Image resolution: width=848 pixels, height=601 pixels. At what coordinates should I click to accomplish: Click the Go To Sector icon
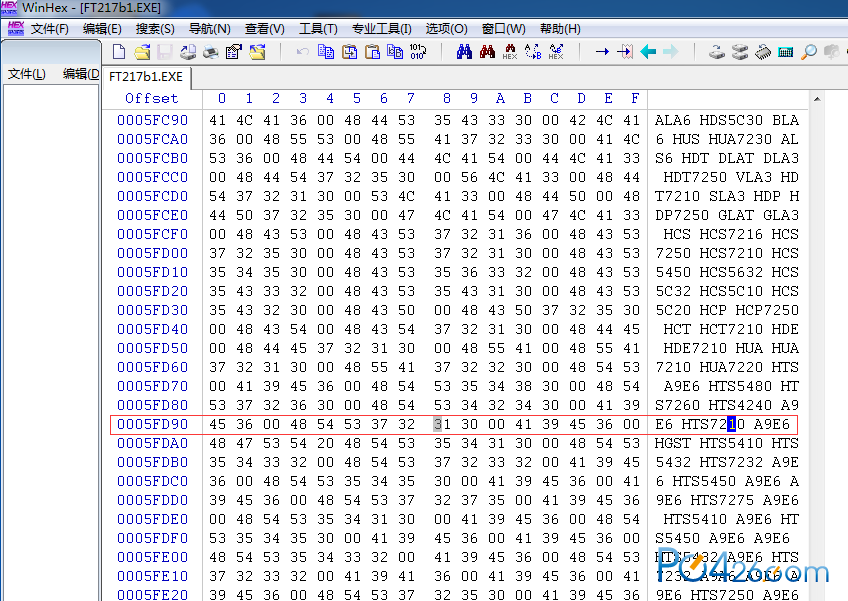(625, 52)
